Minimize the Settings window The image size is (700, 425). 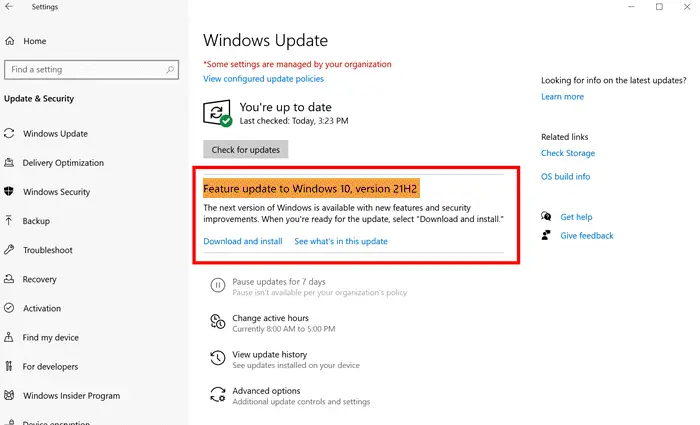(631, 7)
